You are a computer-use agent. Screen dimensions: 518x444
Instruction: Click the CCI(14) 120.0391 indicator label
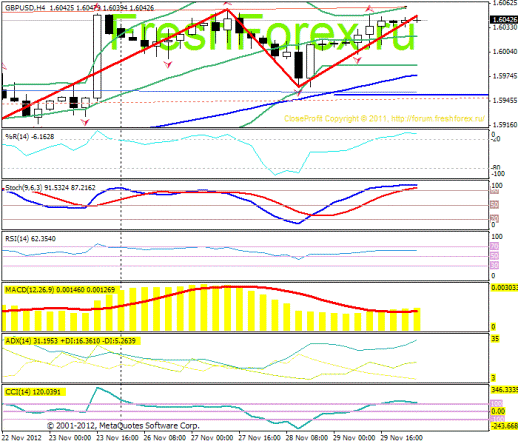(33, 392)
